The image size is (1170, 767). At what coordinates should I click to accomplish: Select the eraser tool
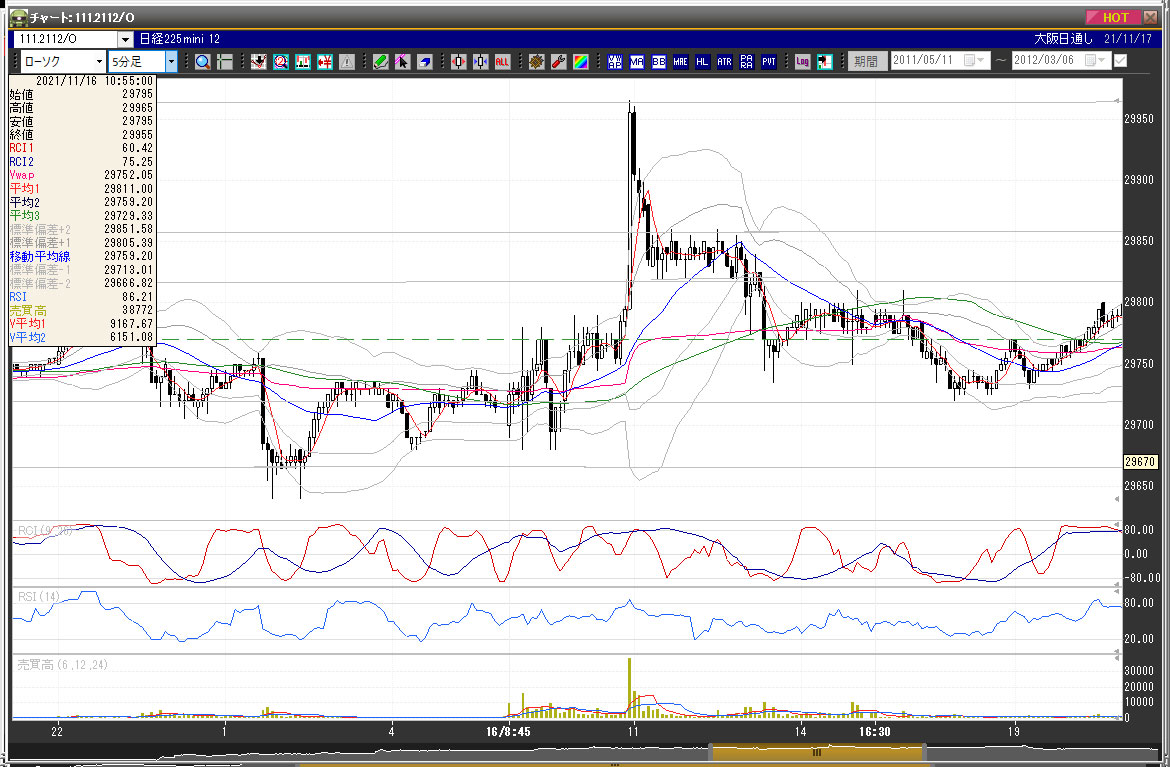point(425,62)
